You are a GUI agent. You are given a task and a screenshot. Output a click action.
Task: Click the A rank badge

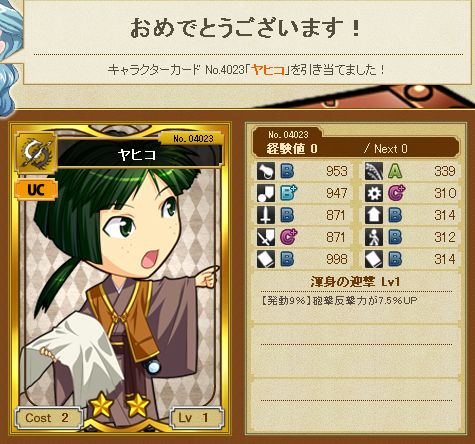395,171
